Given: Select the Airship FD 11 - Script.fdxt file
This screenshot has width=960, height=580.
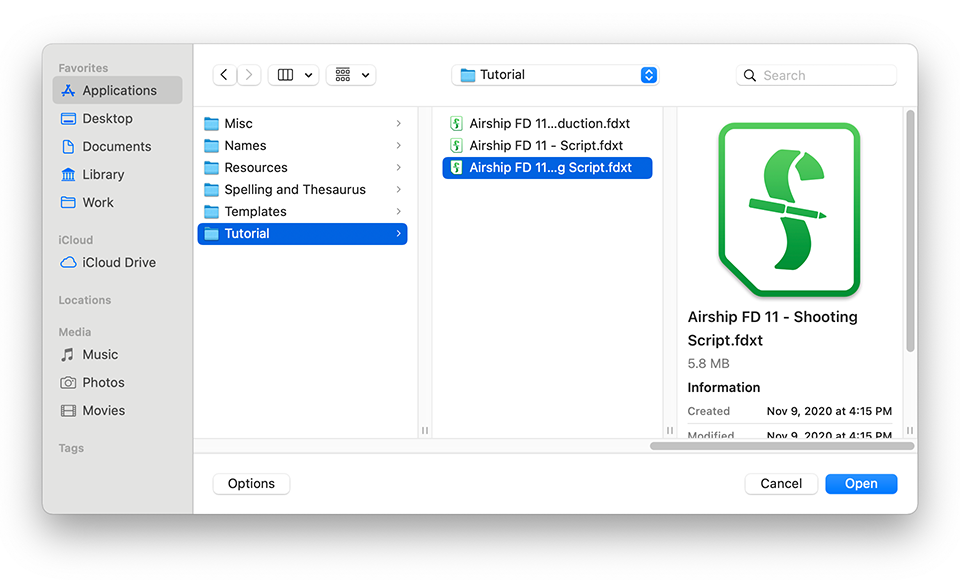Looking at the screenshot, I should 545,145.
